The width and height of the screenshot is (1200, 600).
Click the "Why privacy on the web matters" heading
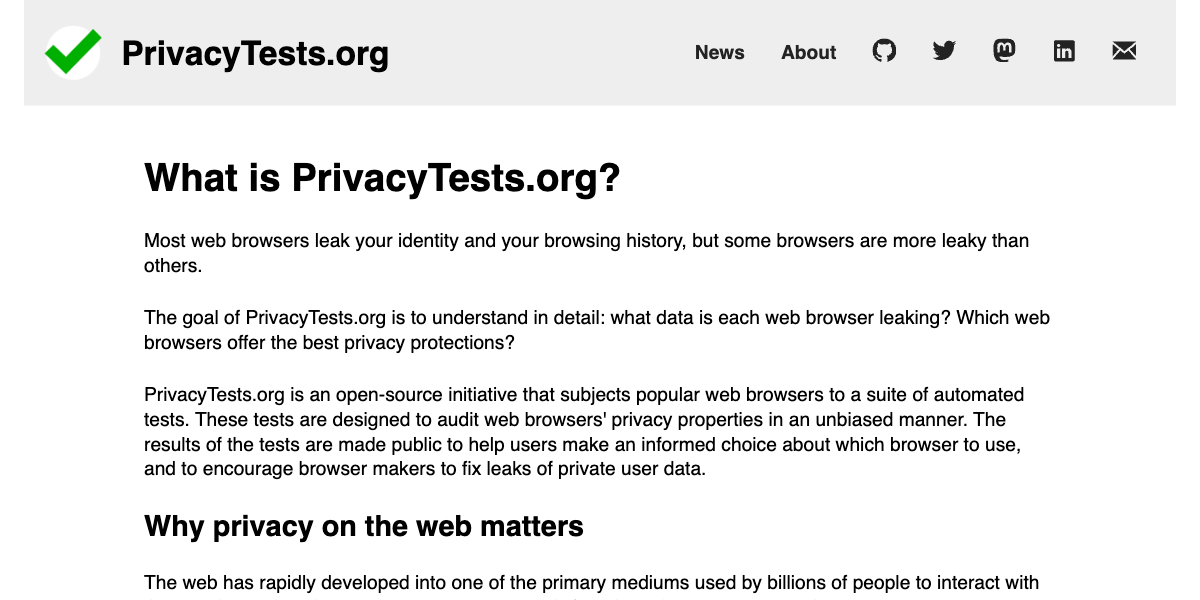(x=363, y=526)
